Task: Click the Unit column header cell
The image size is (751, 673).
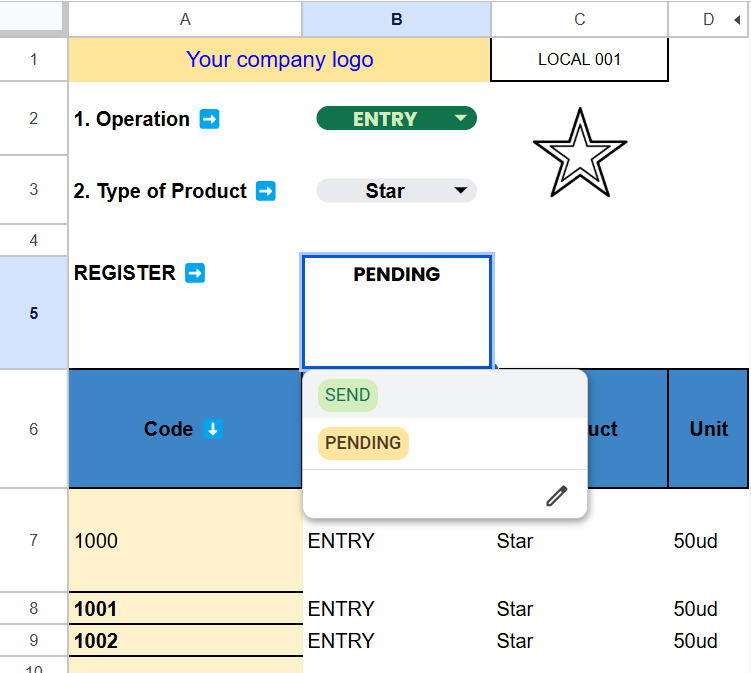Action: (708, 429)
